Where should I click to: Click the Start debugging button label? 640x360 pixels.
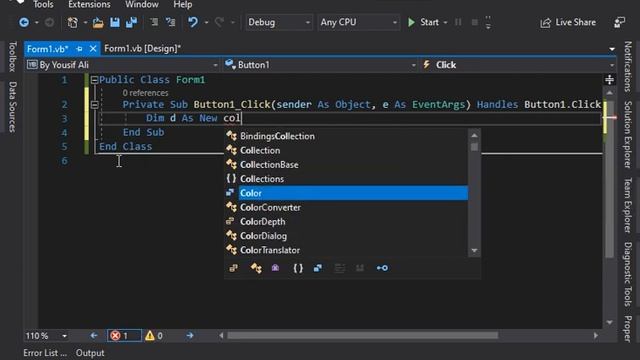tap(429, 22)
